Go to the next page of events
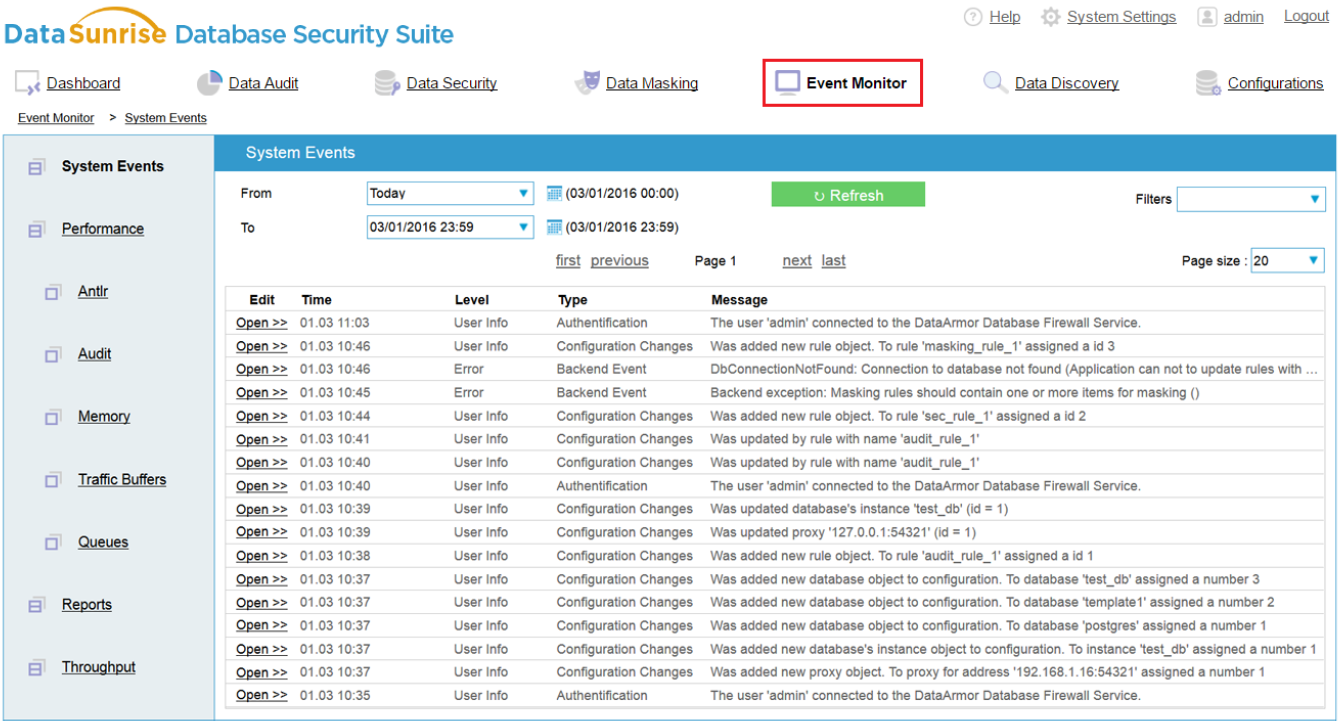The height and width of the screenshot is (724, 1340). 797,261
